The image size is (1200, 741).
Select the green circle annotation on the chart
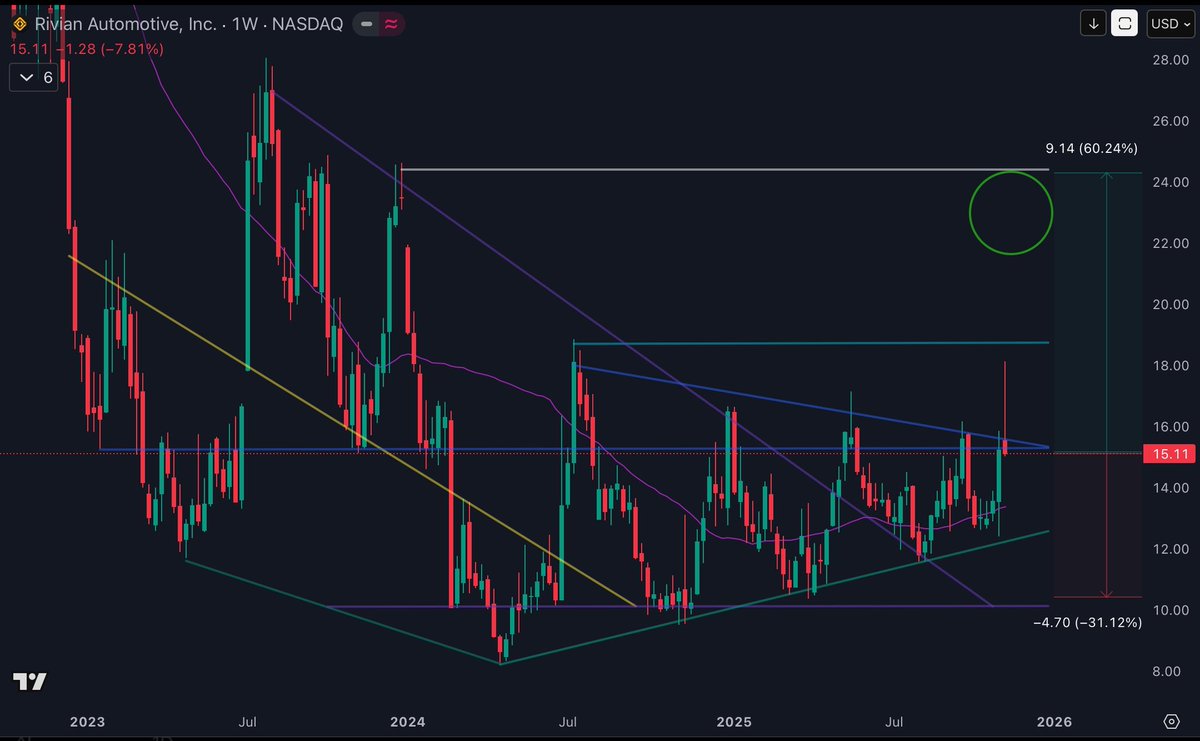(x=1011, y=213)
